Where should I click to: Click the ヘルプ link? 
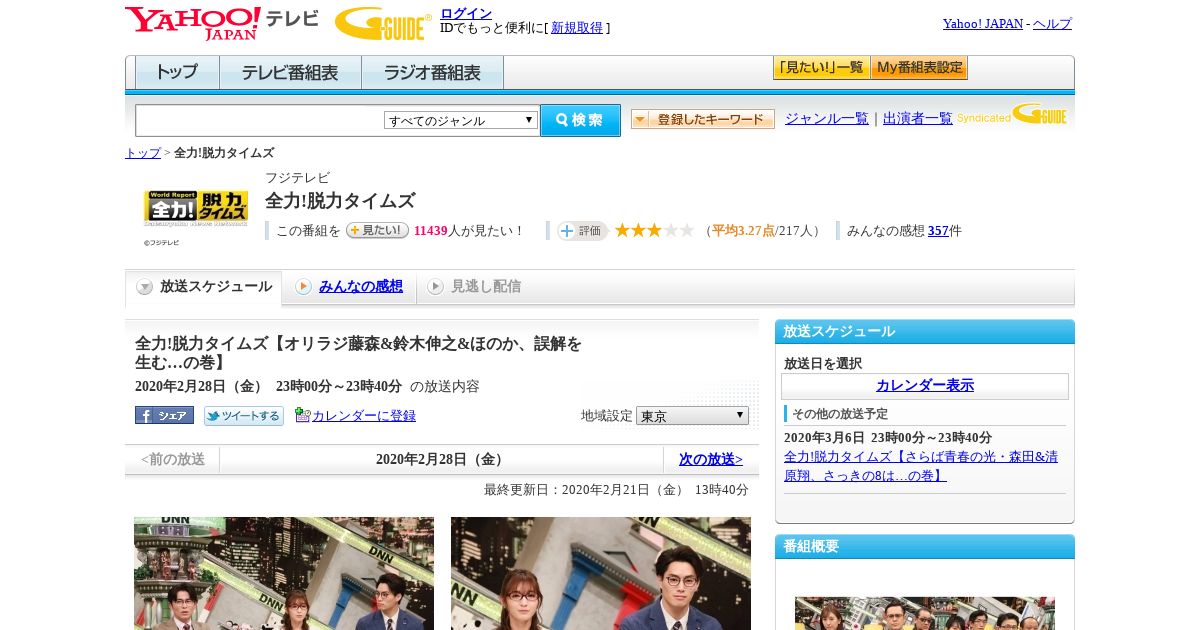click(x=1052, y=24)
